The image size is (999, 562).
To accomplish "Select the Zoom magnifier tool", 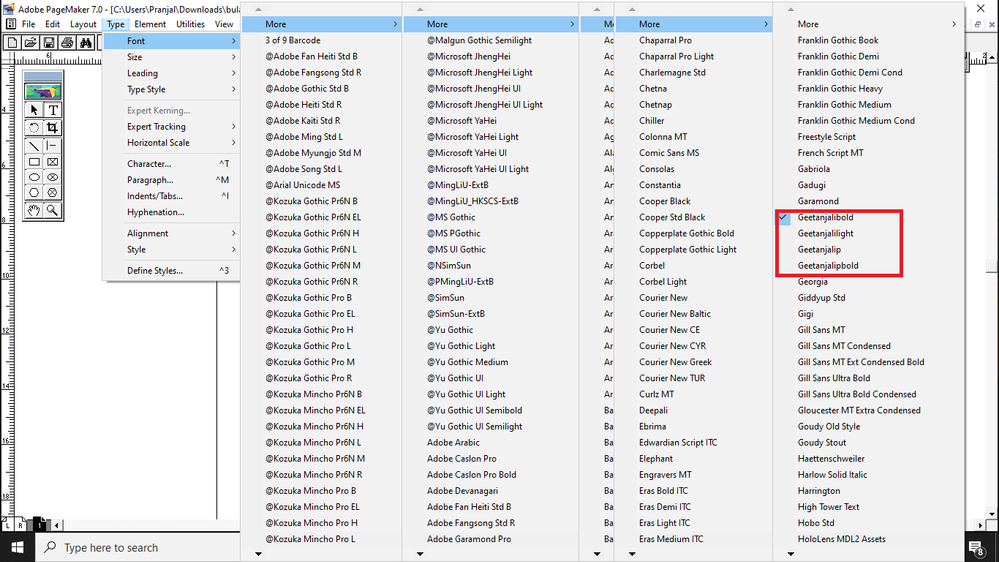I will point(53,210).
